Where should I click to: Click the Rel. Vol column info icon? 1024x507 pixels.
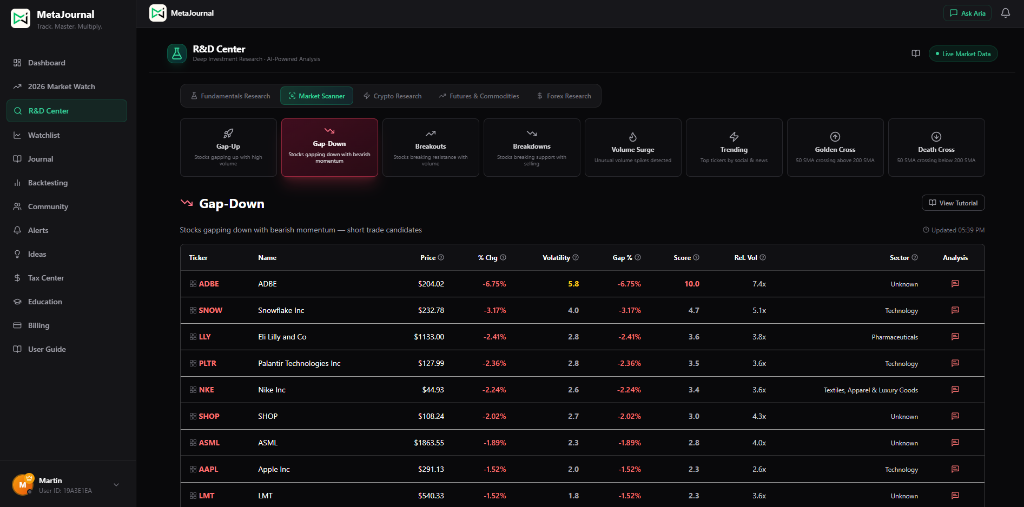point(763,257)
